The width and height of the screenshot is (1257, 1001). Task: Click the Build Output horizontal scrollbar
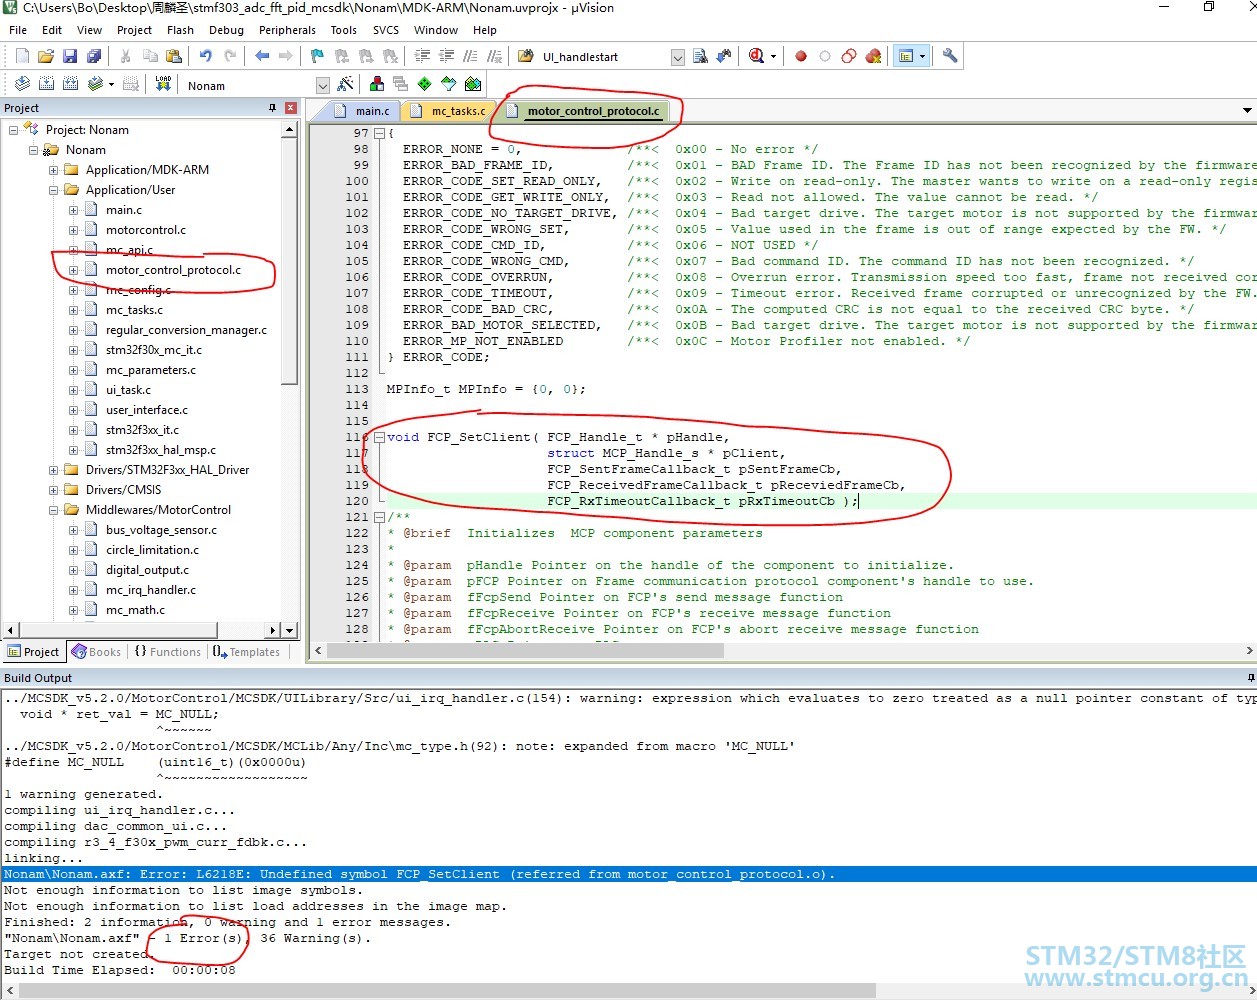pos(447,990)
